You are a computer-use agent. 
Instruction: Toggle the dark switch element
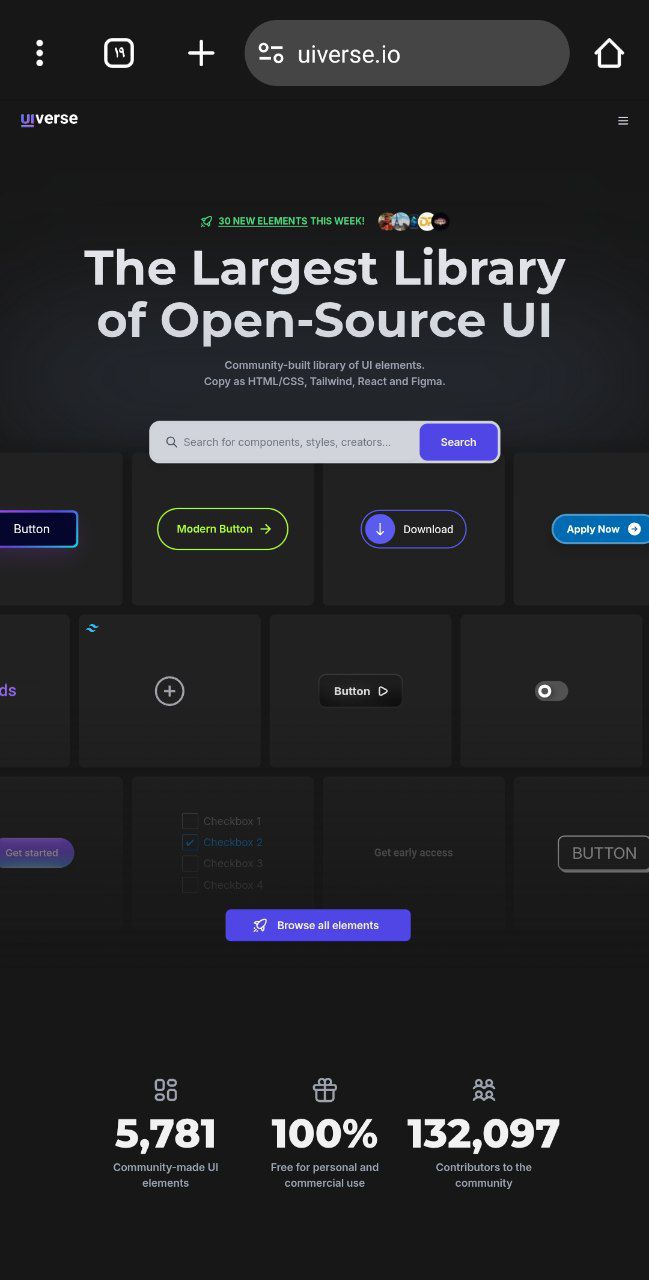coord(551,691)
